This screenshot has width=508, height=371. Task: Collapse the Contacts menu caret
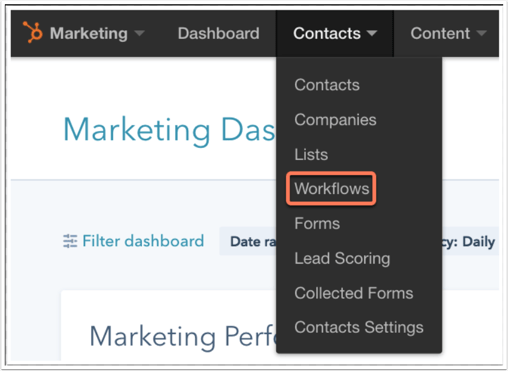tap(372, 33)
